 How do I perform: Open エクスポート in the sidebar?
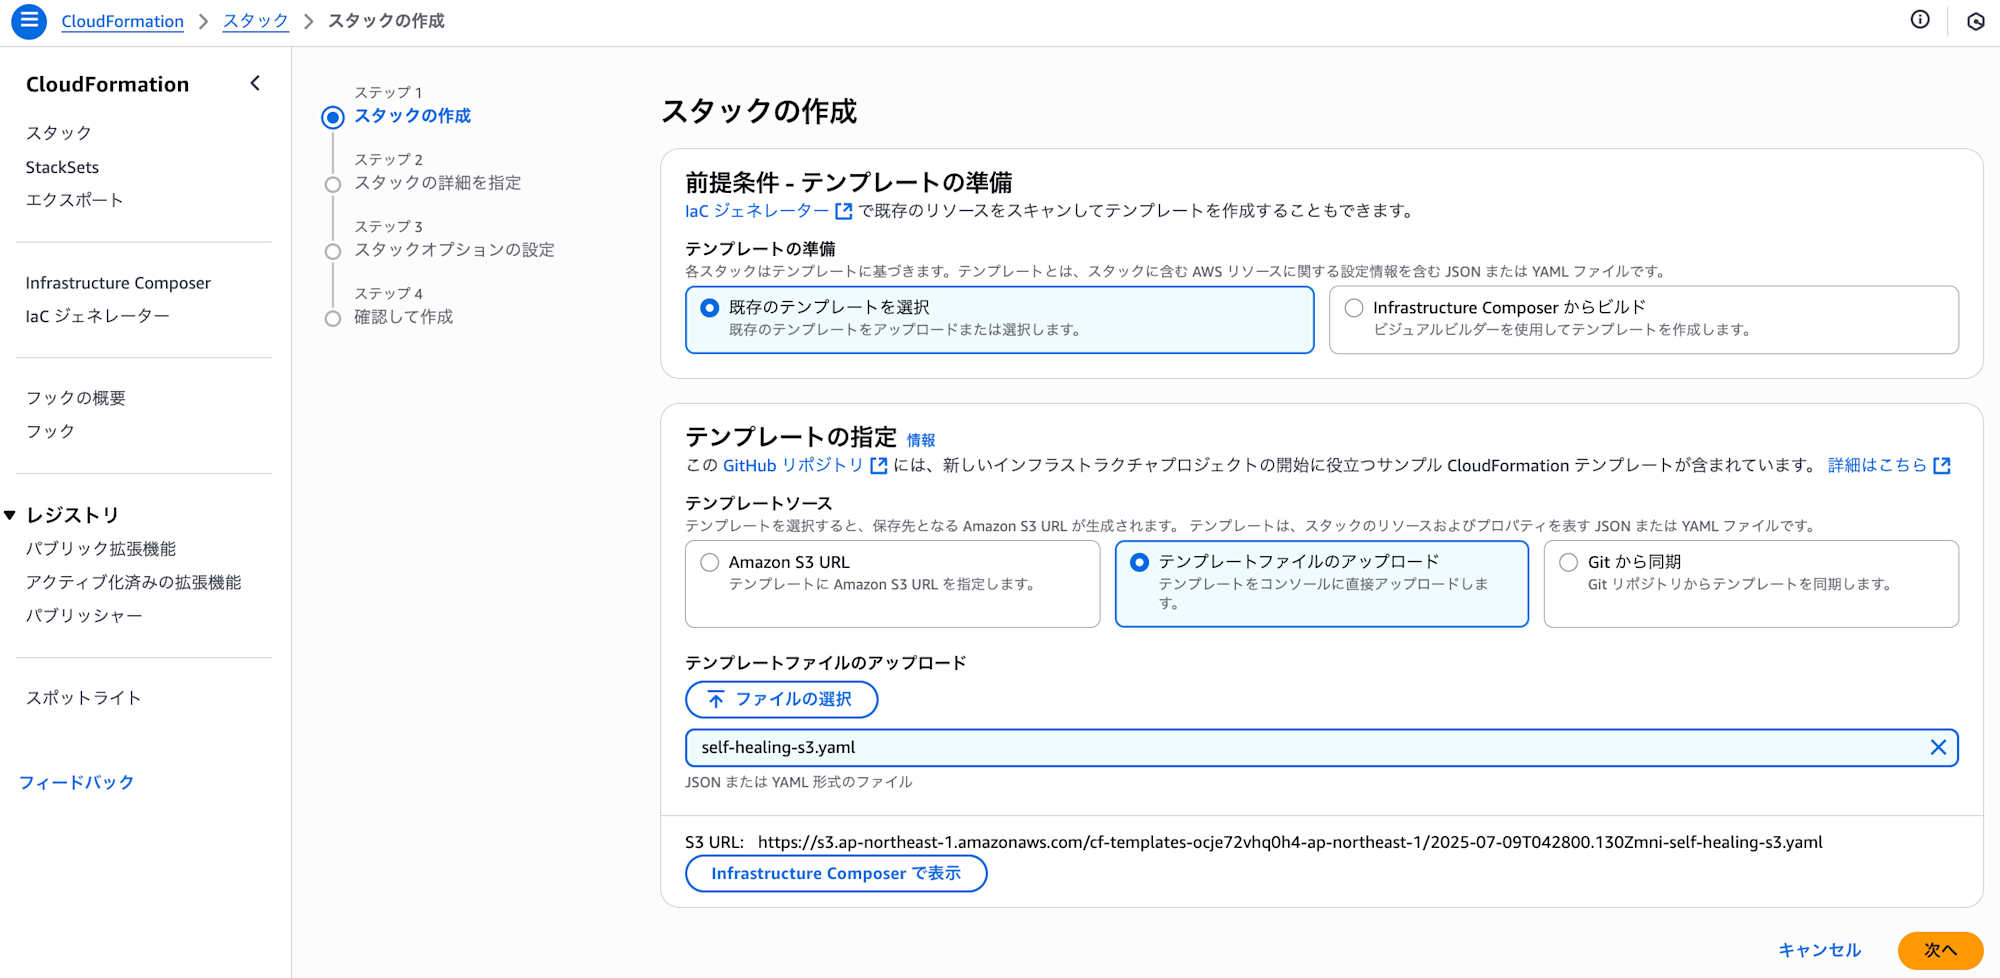[75, 200]
